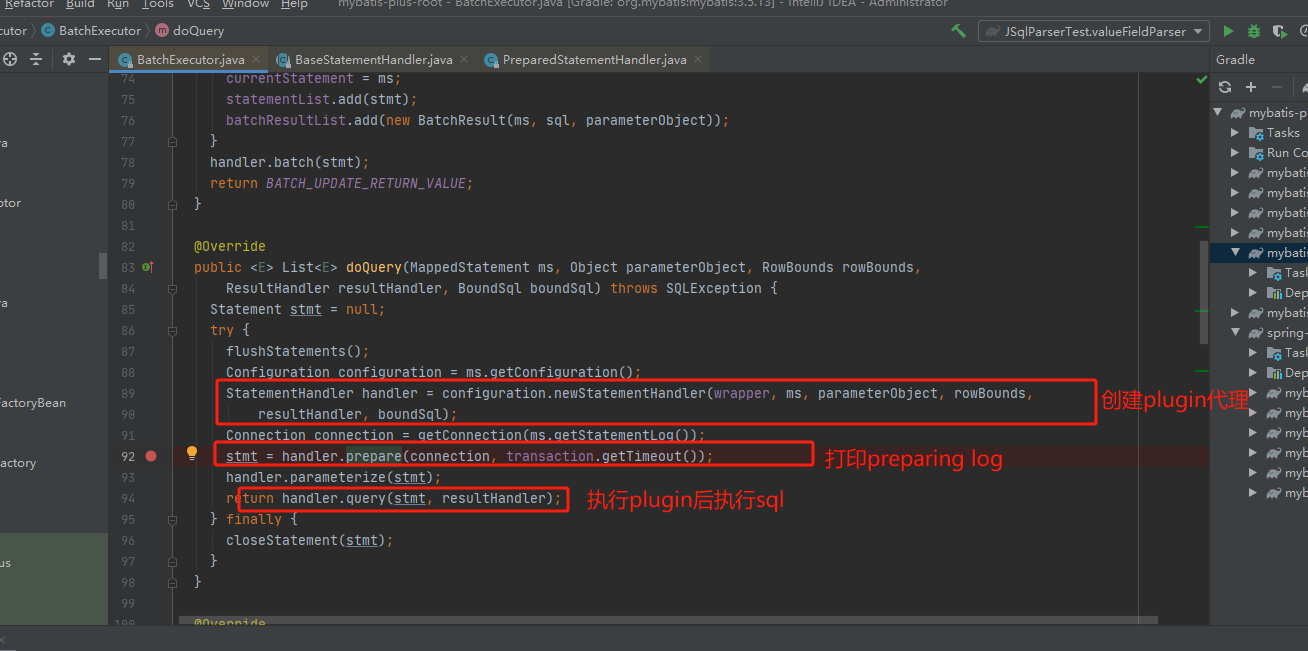Reload all Gradle projects
The width and height of the screenshot is (1308, 651).
tap(1225, 87)
